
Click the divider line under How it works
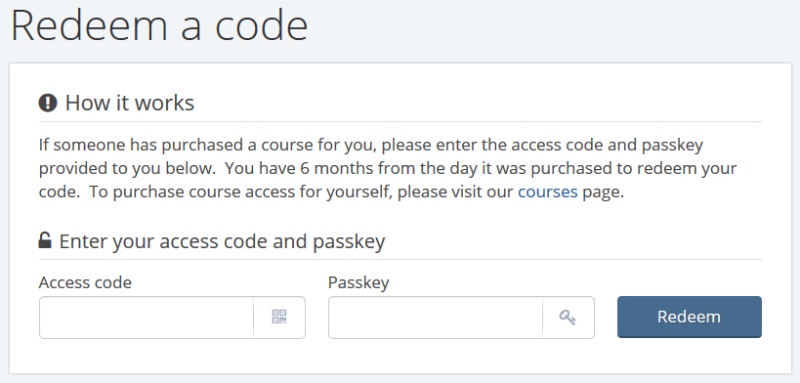(400, 122)
